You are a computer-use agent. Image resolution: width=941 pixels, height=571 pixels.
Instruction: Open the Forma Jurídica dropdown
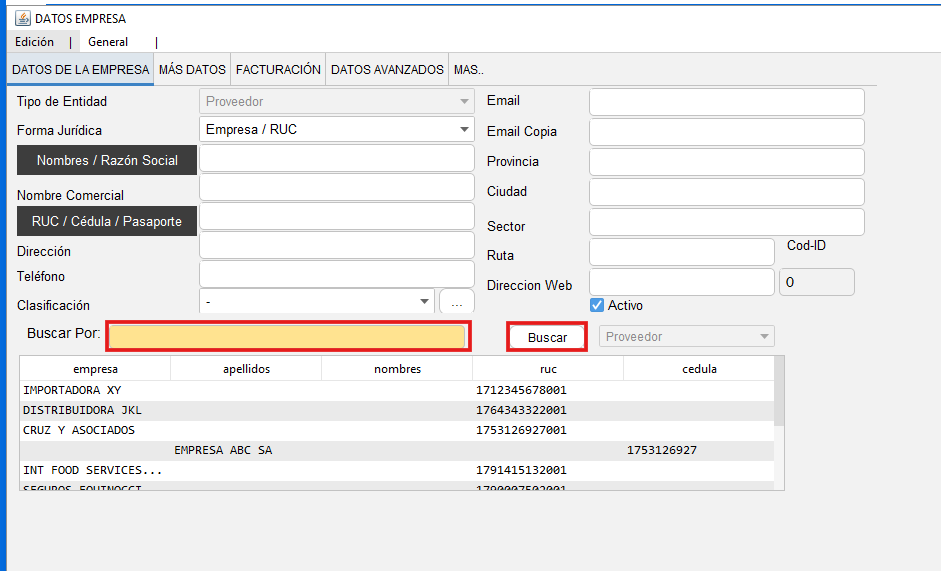coord(337,129)
